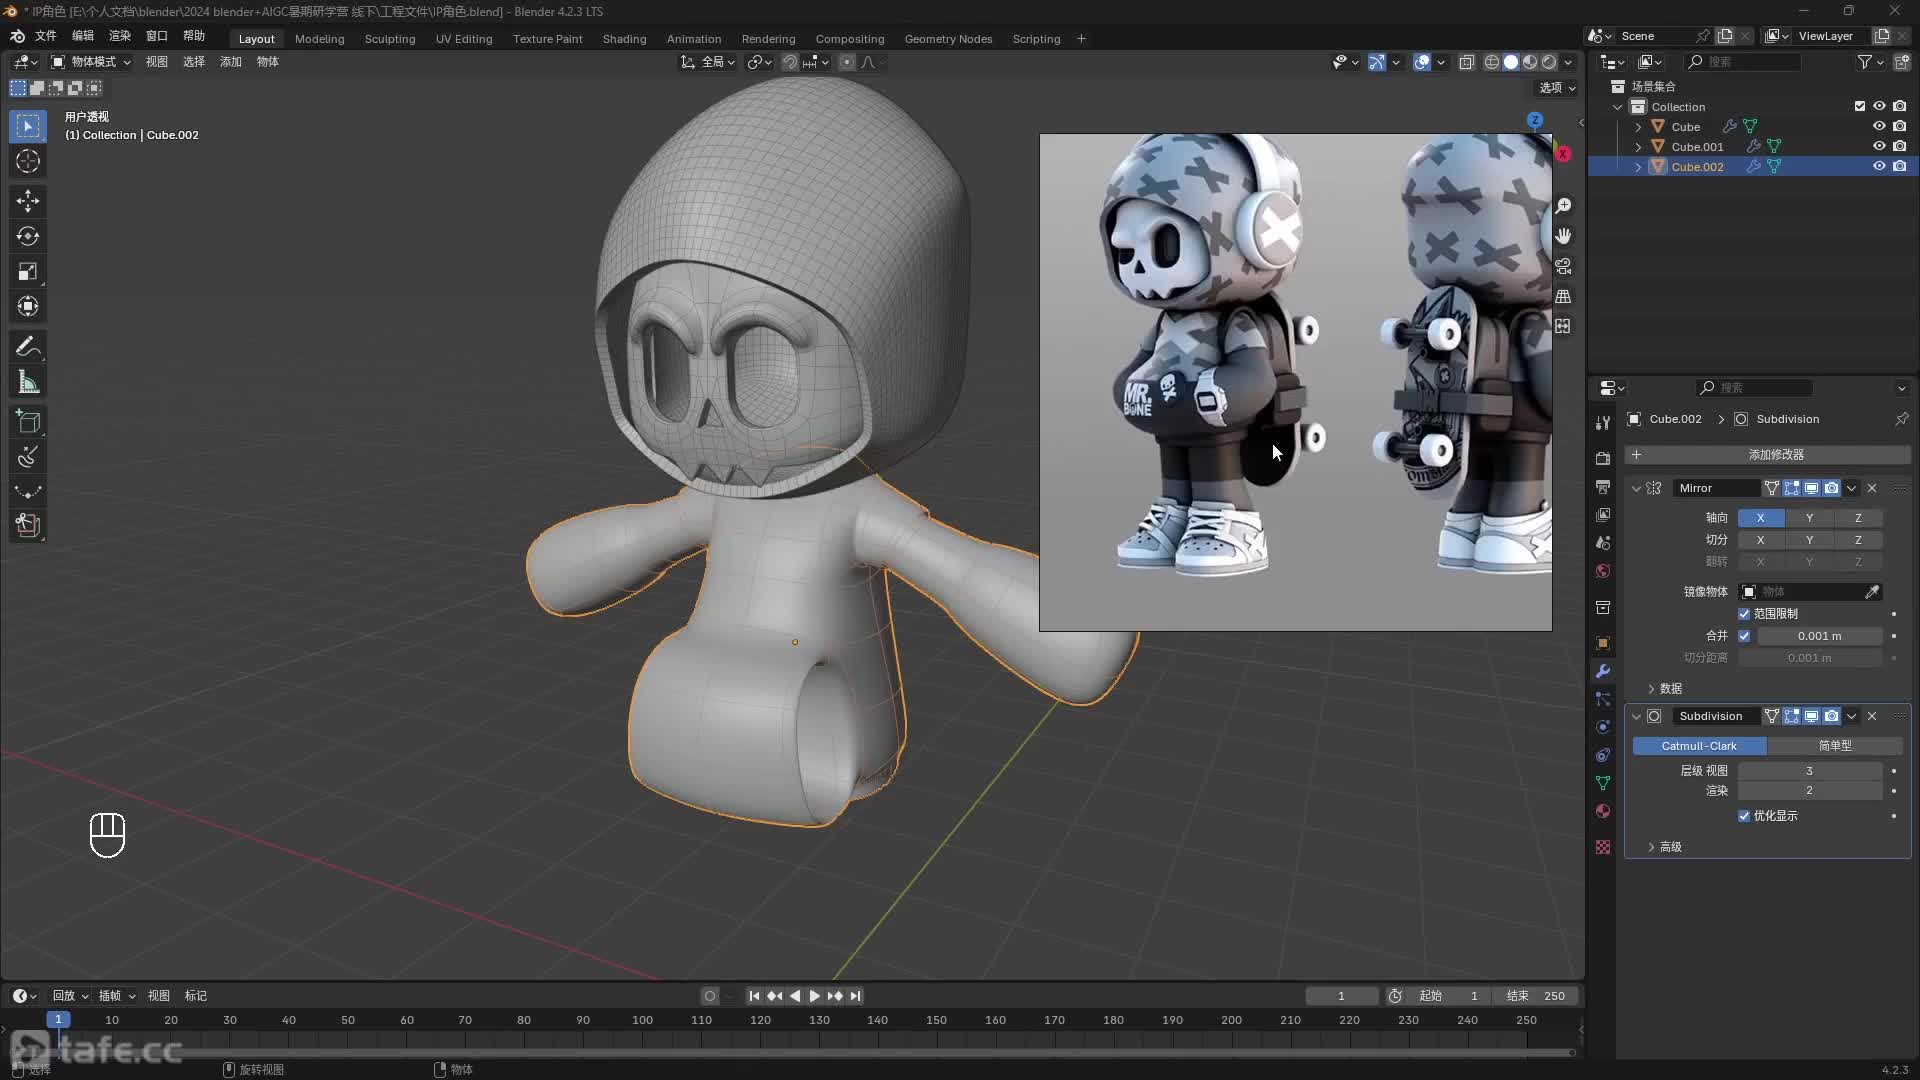Image resolution: width=1920 pixels, height=1080 pixels.
Task: Jump to the timeline start frame
Action: [x=754, y=996]
